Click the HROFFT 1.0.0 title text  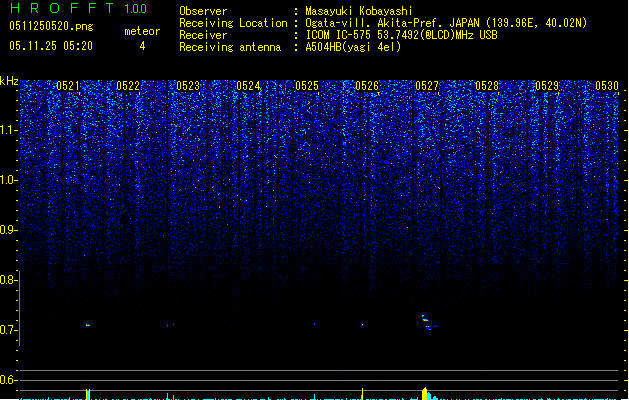(x=78, y=8)
